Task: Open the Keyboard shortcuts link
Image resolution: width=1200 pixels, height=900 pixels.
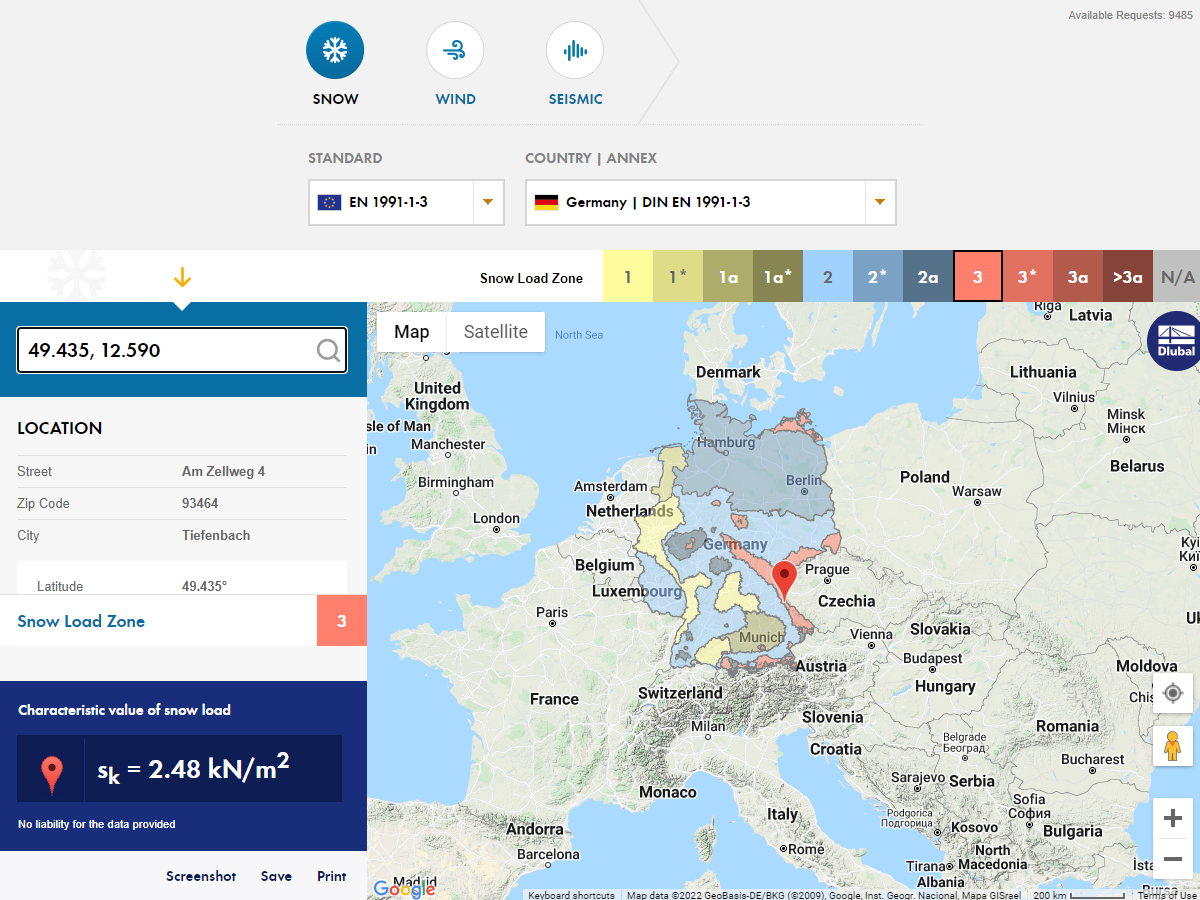Action: click(571, 895)
